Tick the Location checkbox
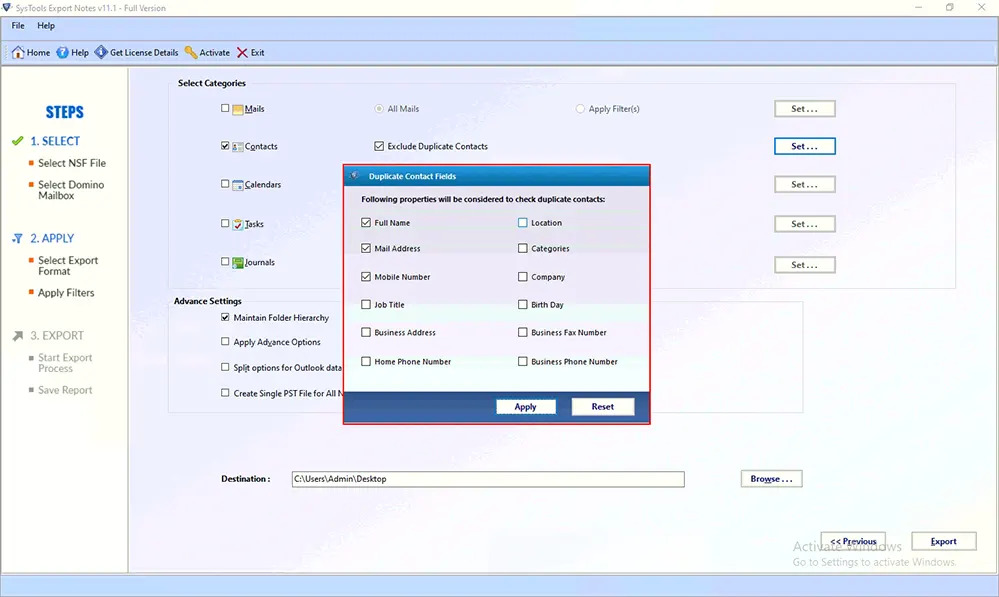This screenshot has height=597, width=999. pyautogui.click(x=522, y=222)
